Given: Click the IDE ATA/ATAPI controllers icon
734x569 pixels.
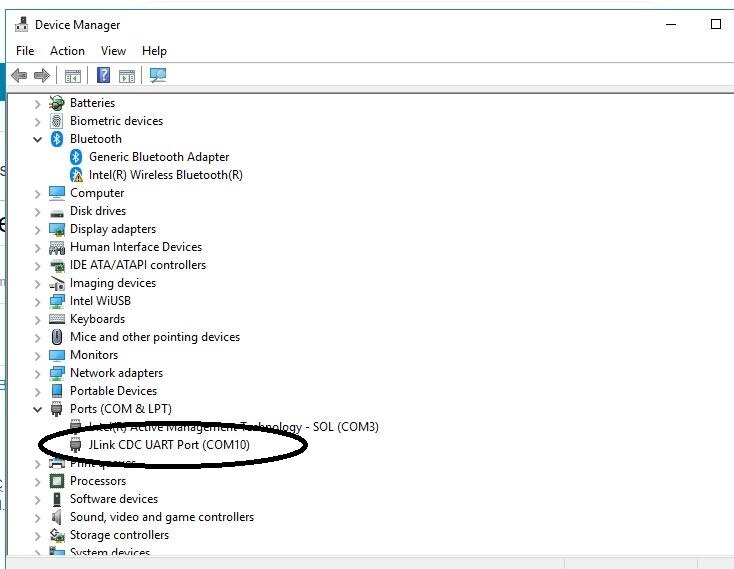Looking at the screenshot, I should click(x=57, y=266).
